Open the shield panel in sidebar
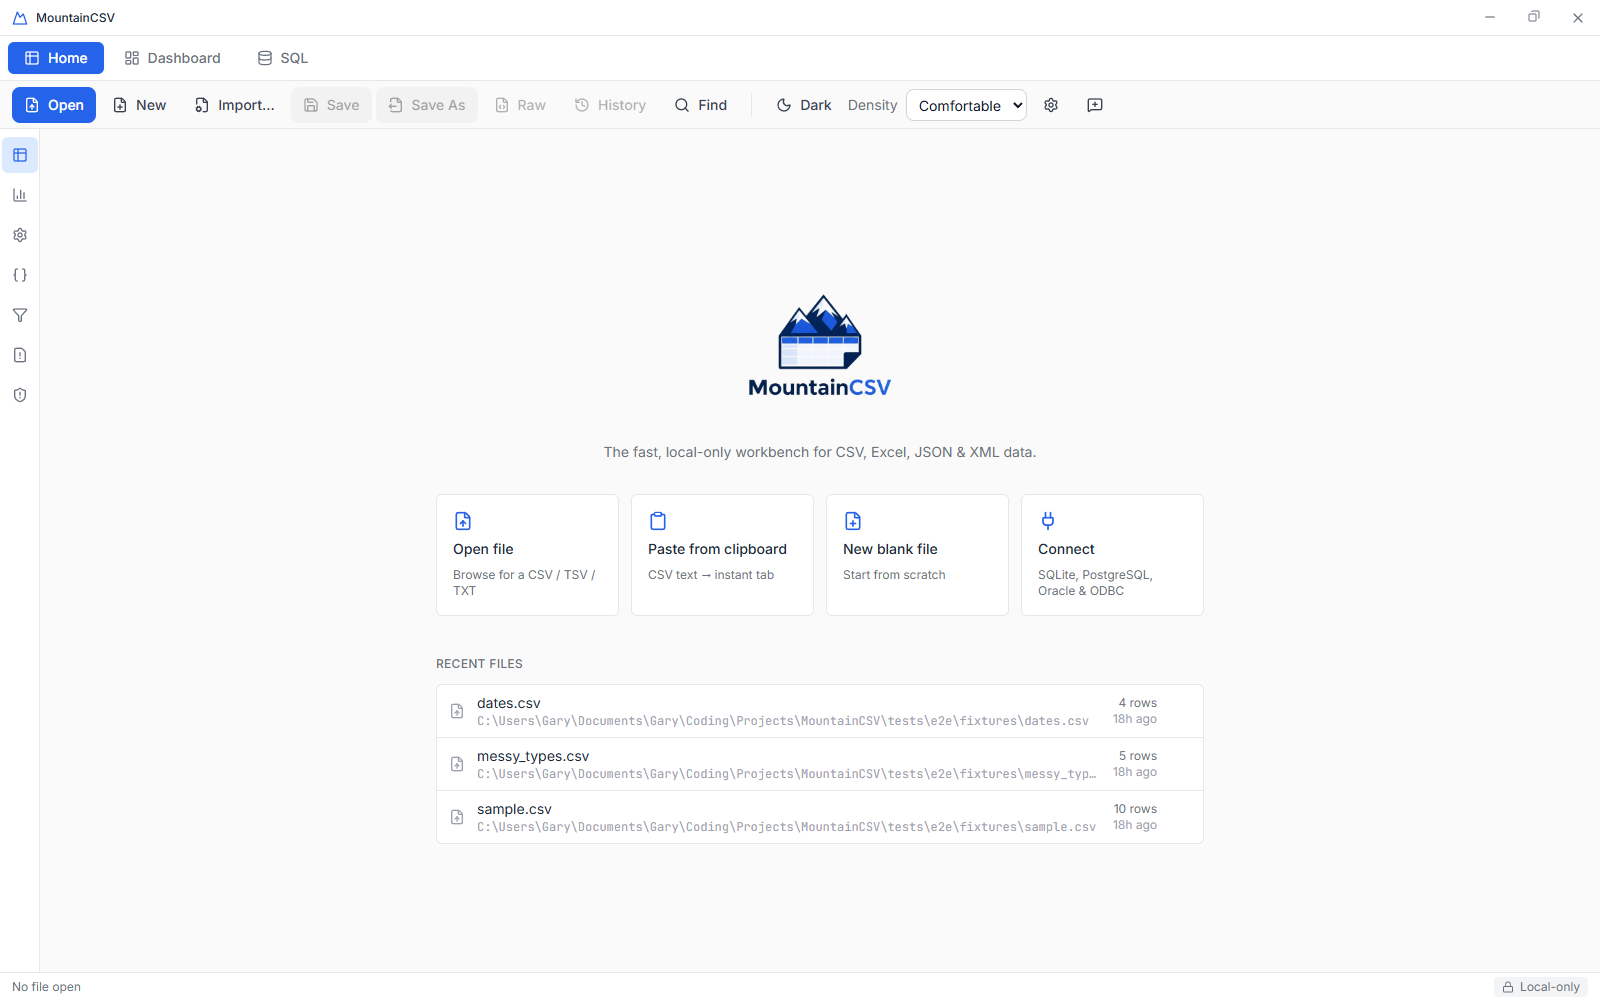1600x1000 pixels. click(x=20, y=395)
